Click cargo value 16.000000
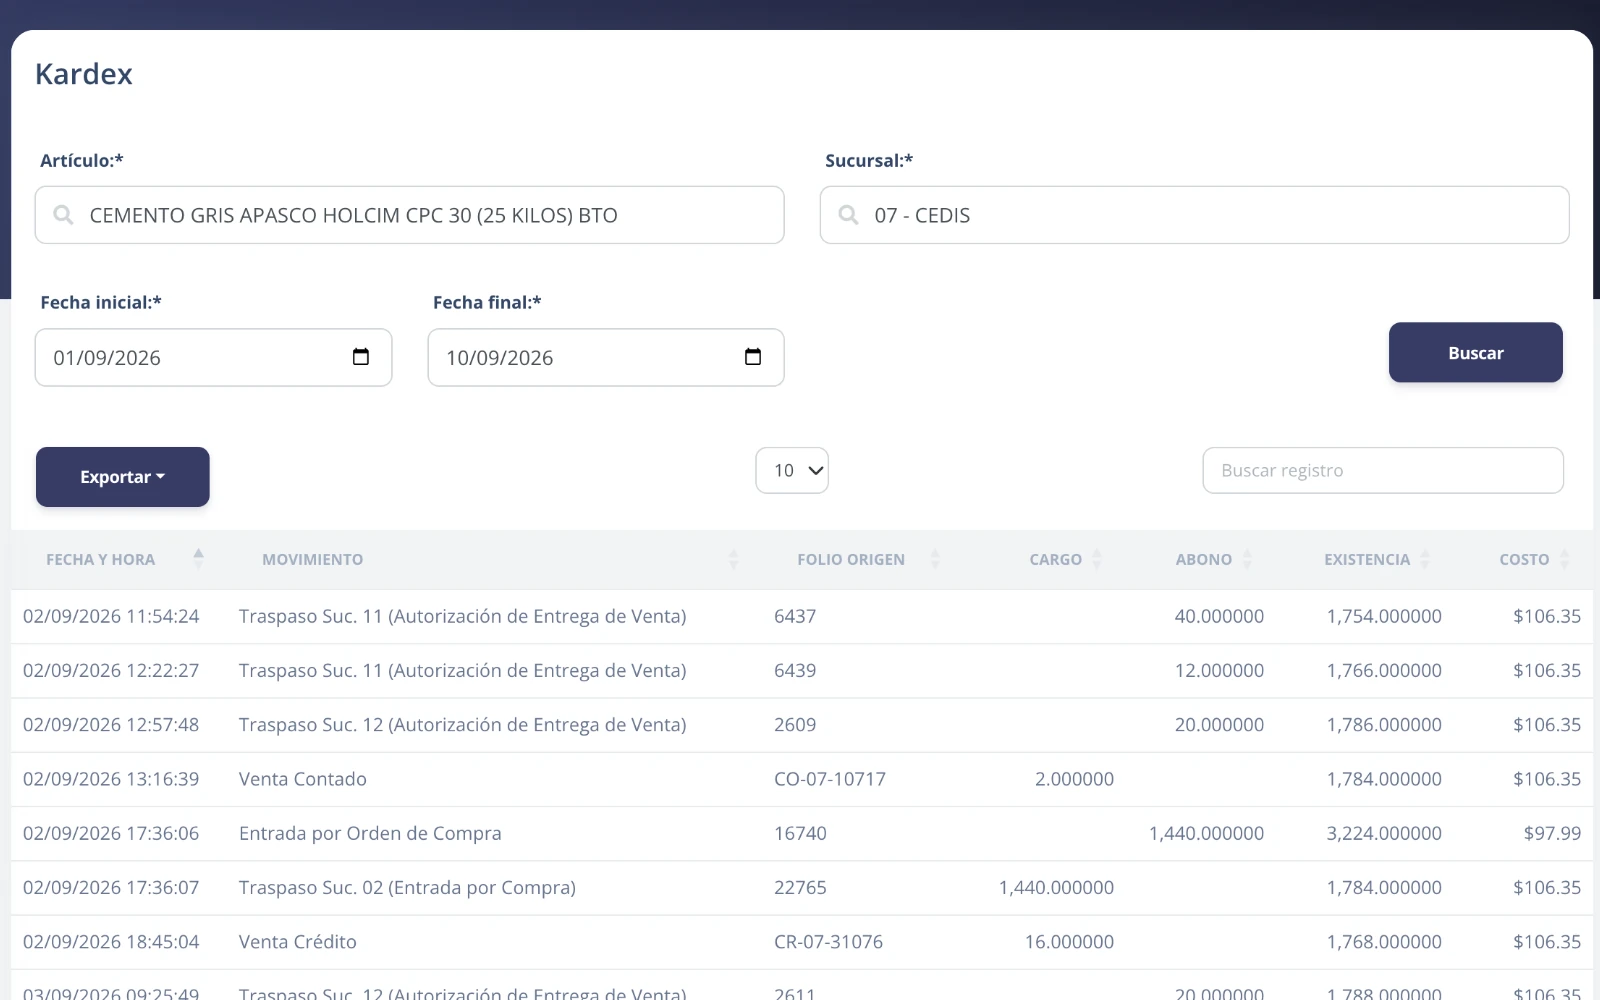 [1069, 941]
